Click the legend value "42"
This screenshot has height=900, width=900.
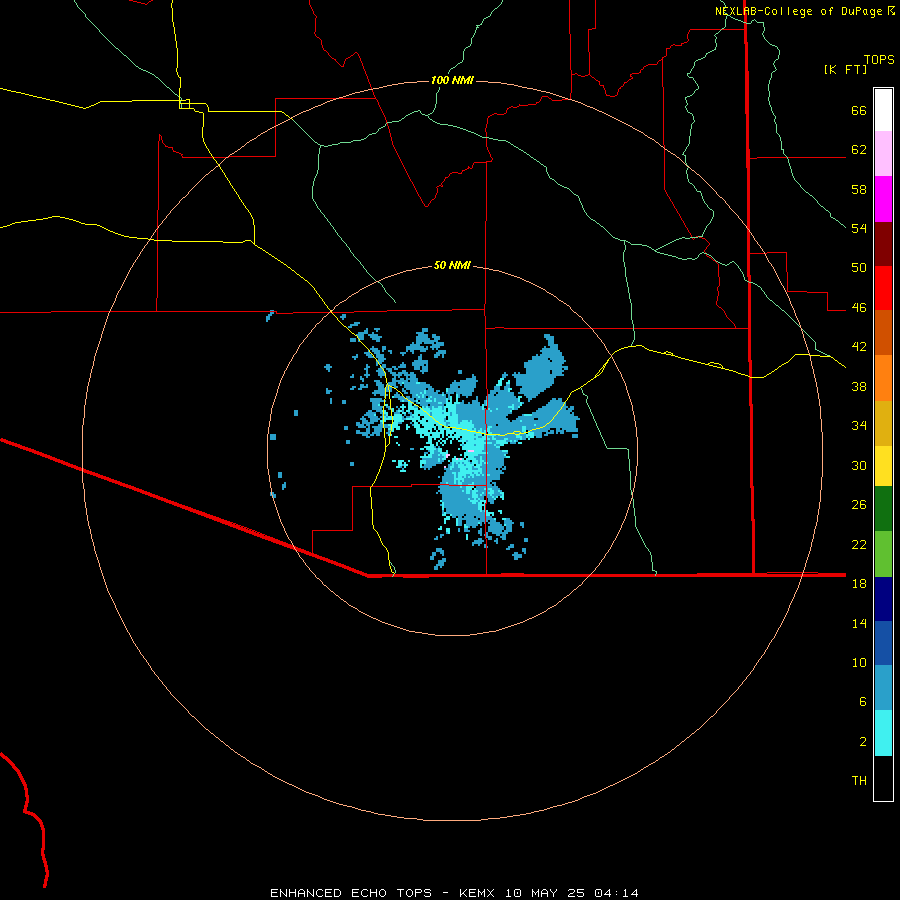tap(859, 347)
